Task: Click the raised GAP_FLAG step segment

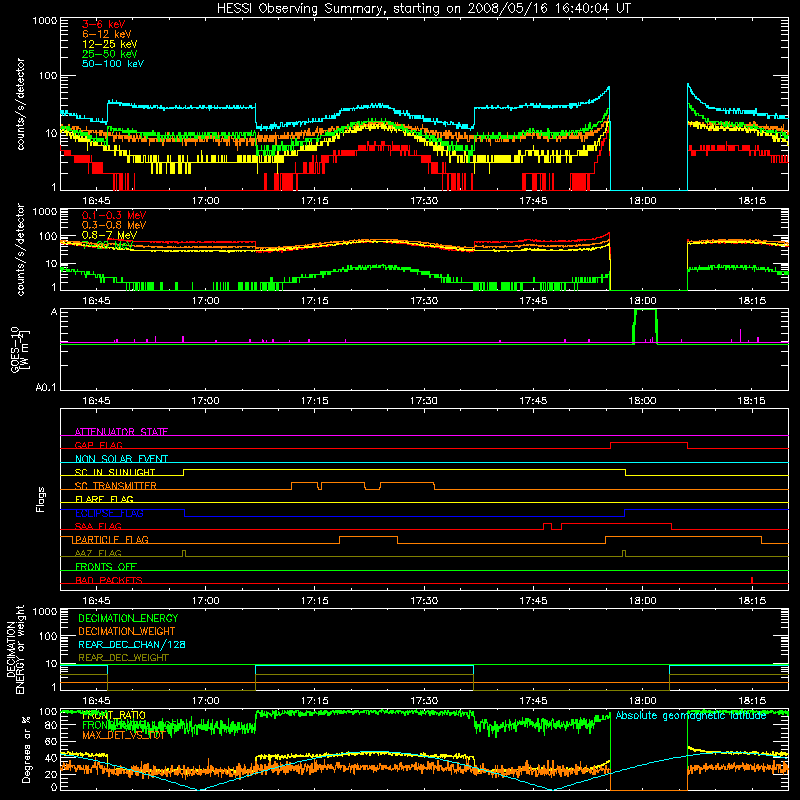Action: click(649, 443)
